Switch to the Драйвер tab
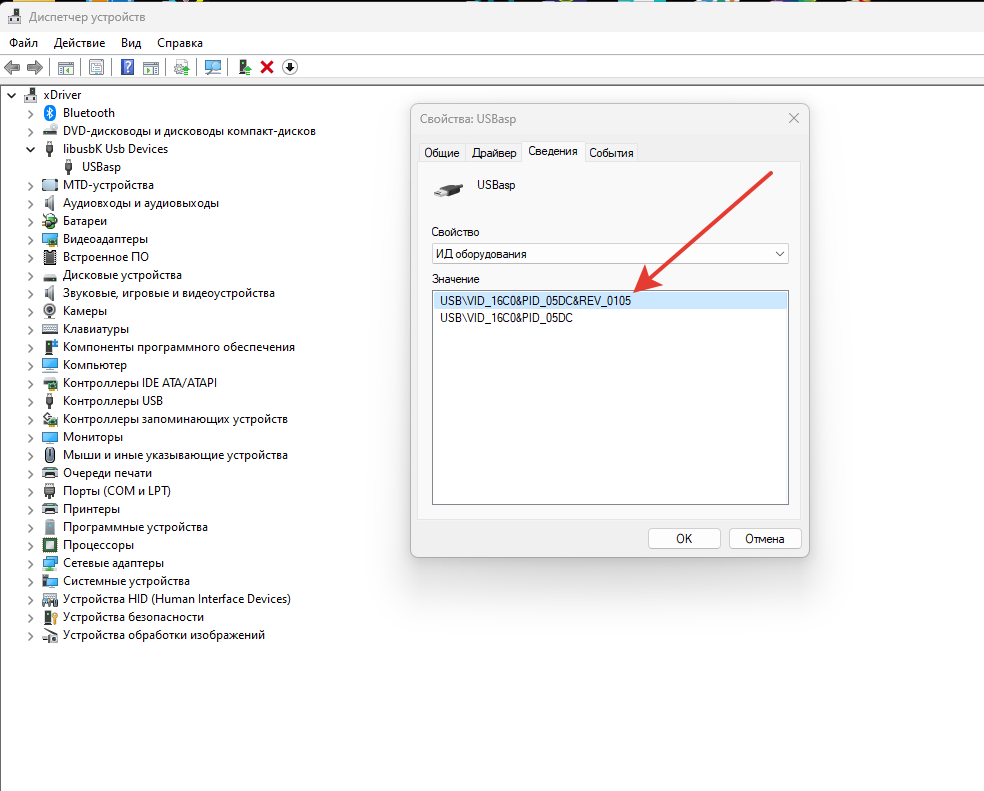This screenshot has width=984, height=791. pos(494,153)
